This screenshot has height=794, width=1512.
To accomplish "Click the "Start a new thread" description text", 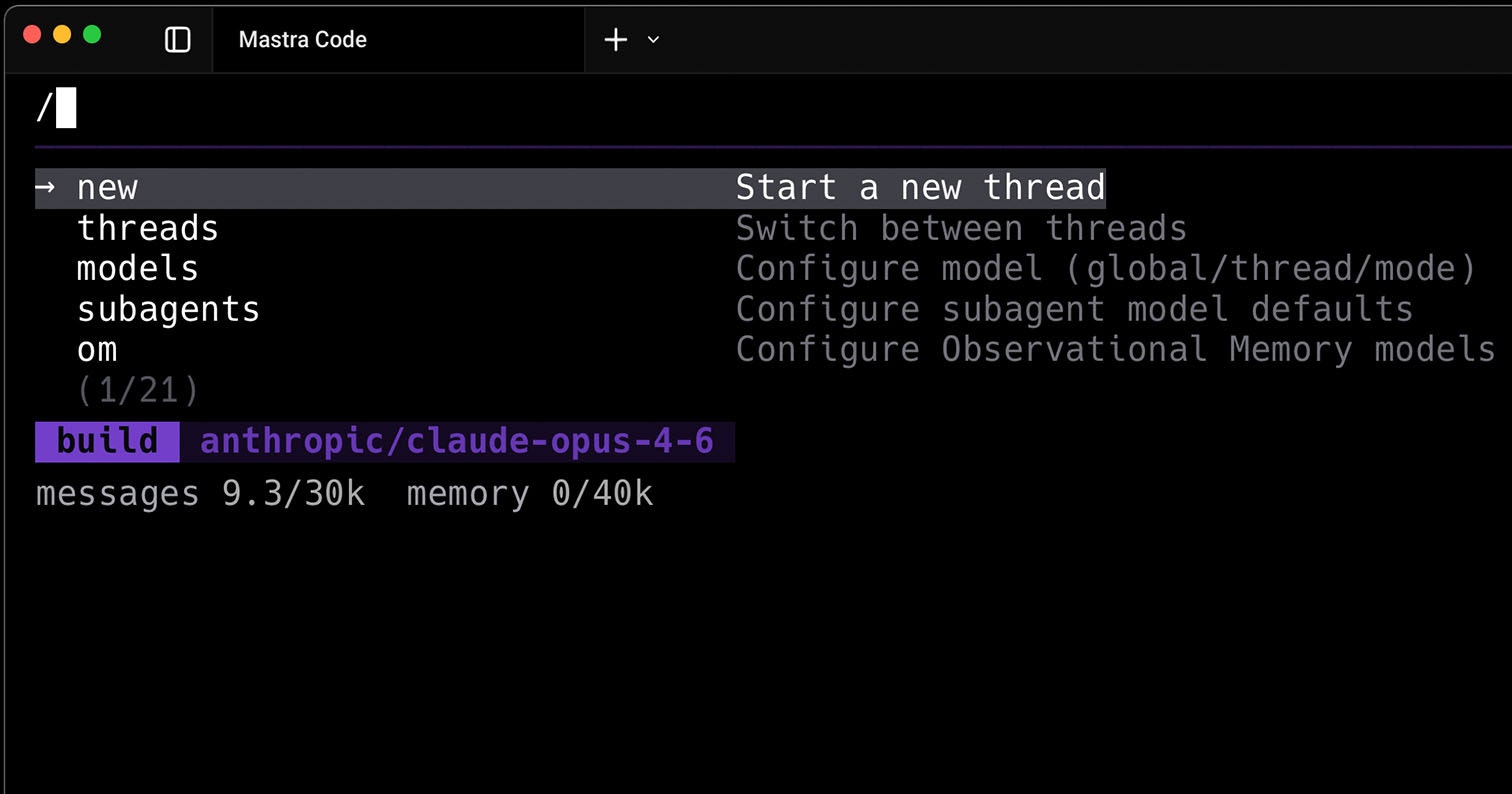I will [x=920, y=187].
